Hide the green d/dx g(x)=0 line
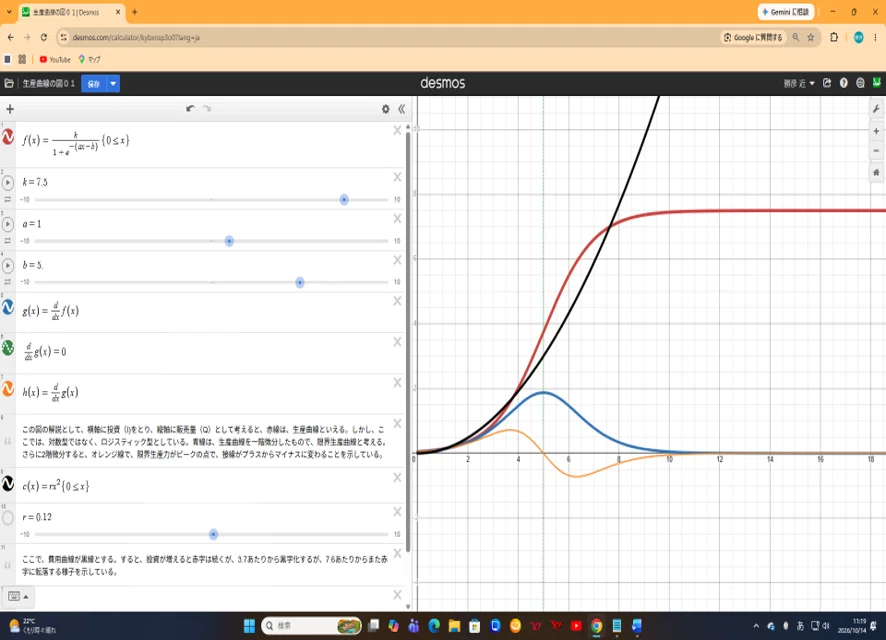 [8, 348]
